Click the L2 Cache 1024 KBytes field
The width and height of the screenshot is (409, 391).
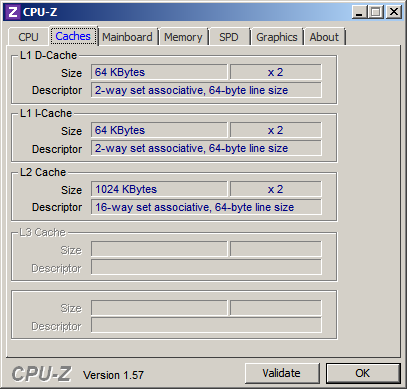pos(159,189)
